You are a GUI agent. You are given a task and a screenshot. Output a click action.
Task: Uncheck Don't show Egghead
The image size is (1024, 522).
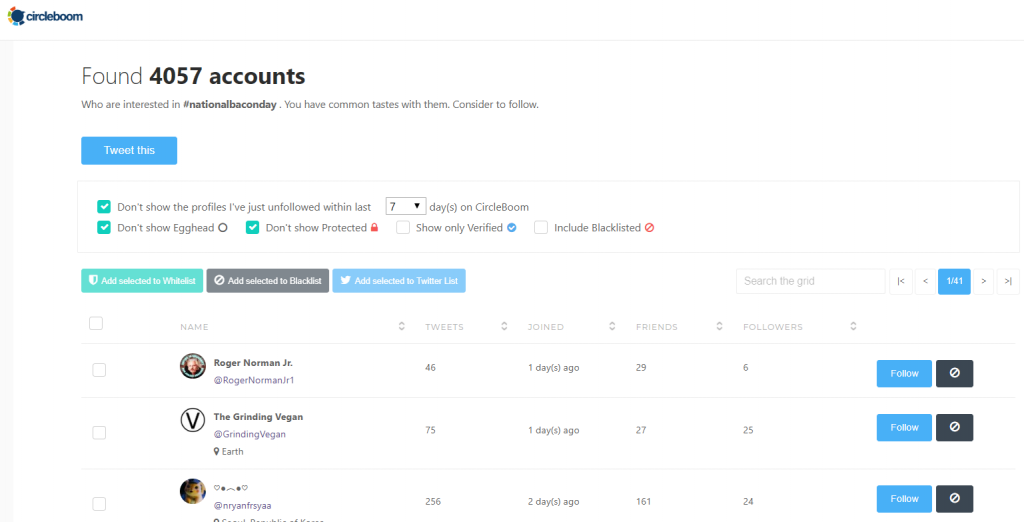click(104, 227)
